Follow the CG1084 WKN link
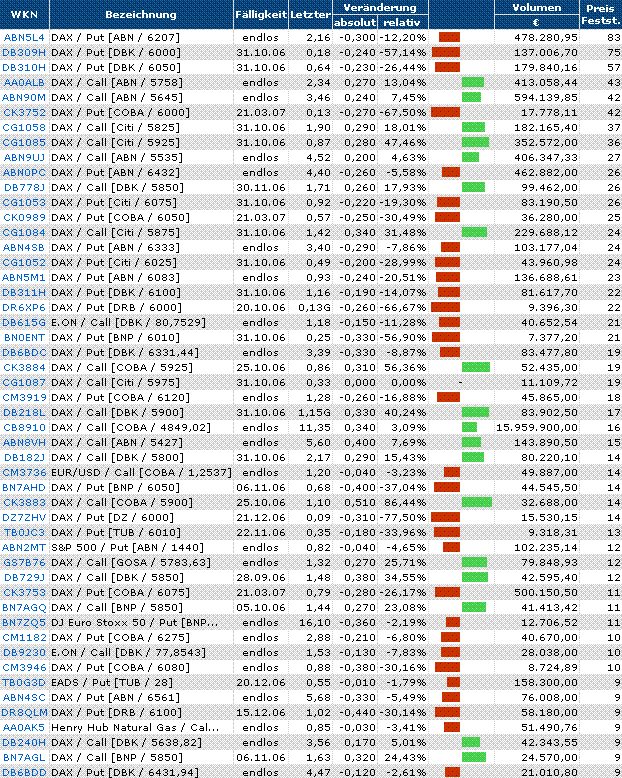The image size is (622, 778). tap(24, 233)
